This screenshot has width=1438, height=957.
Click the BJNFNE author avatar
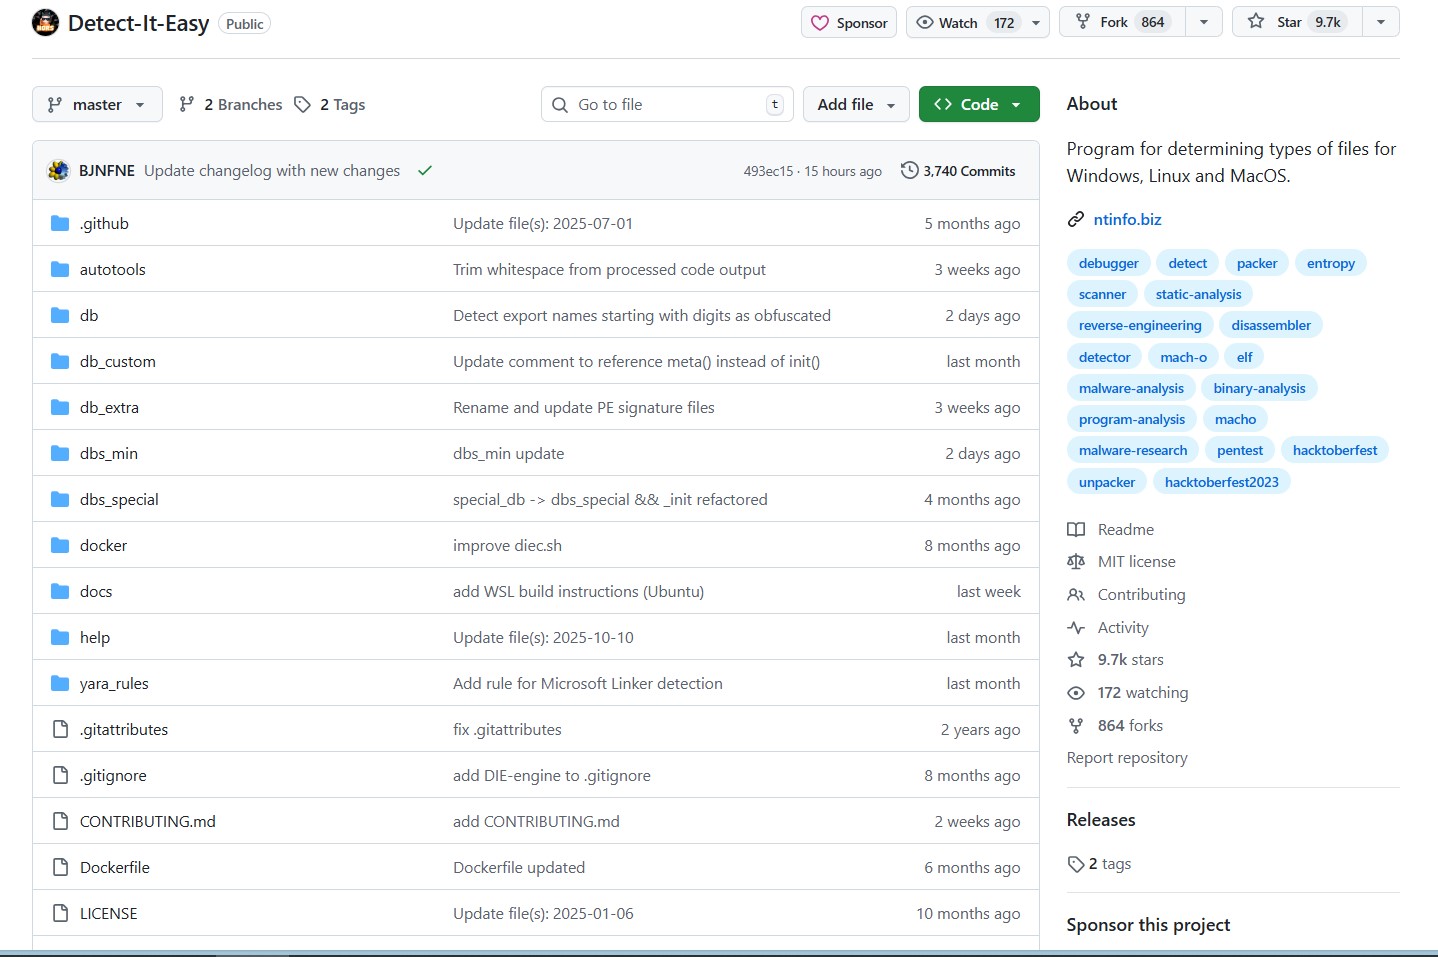pos(59,171)
